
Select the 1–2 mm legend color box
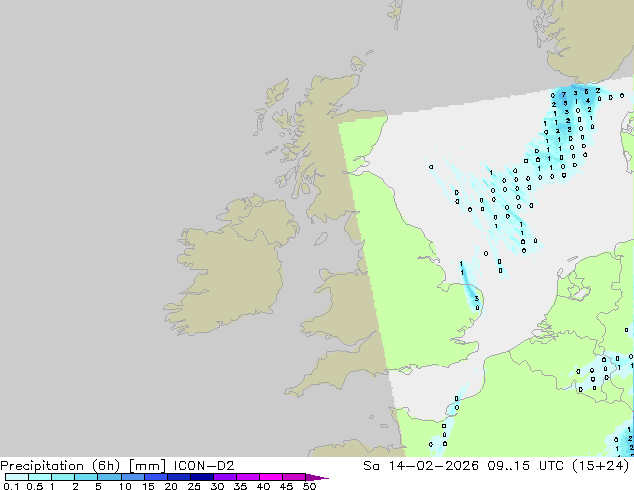point(63,477)
